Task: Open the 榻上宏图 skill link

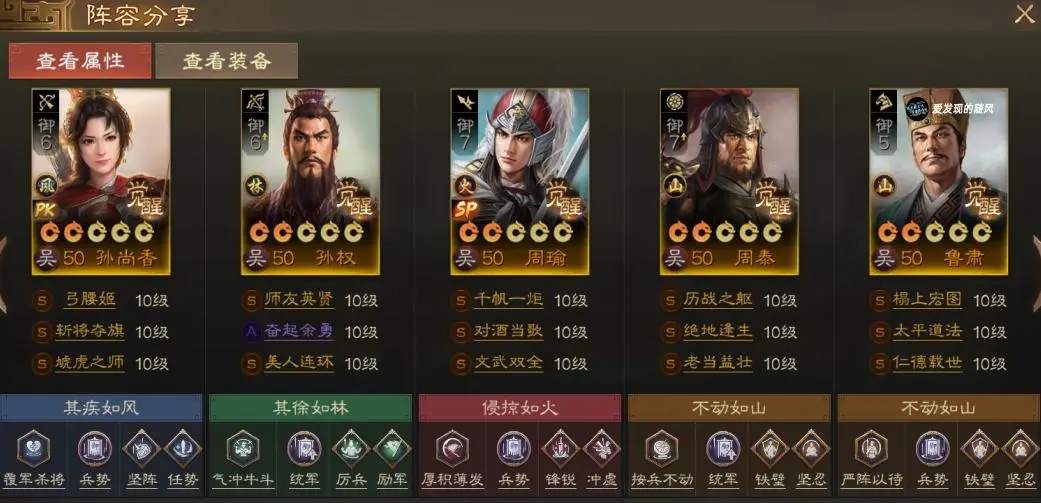Action: pos(927,300)
